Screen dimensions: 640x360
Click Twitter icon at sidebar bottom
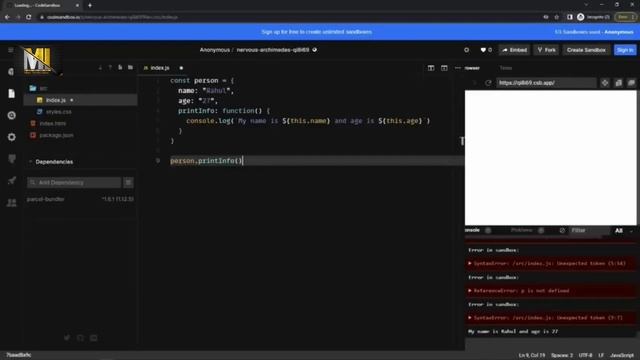67,338
